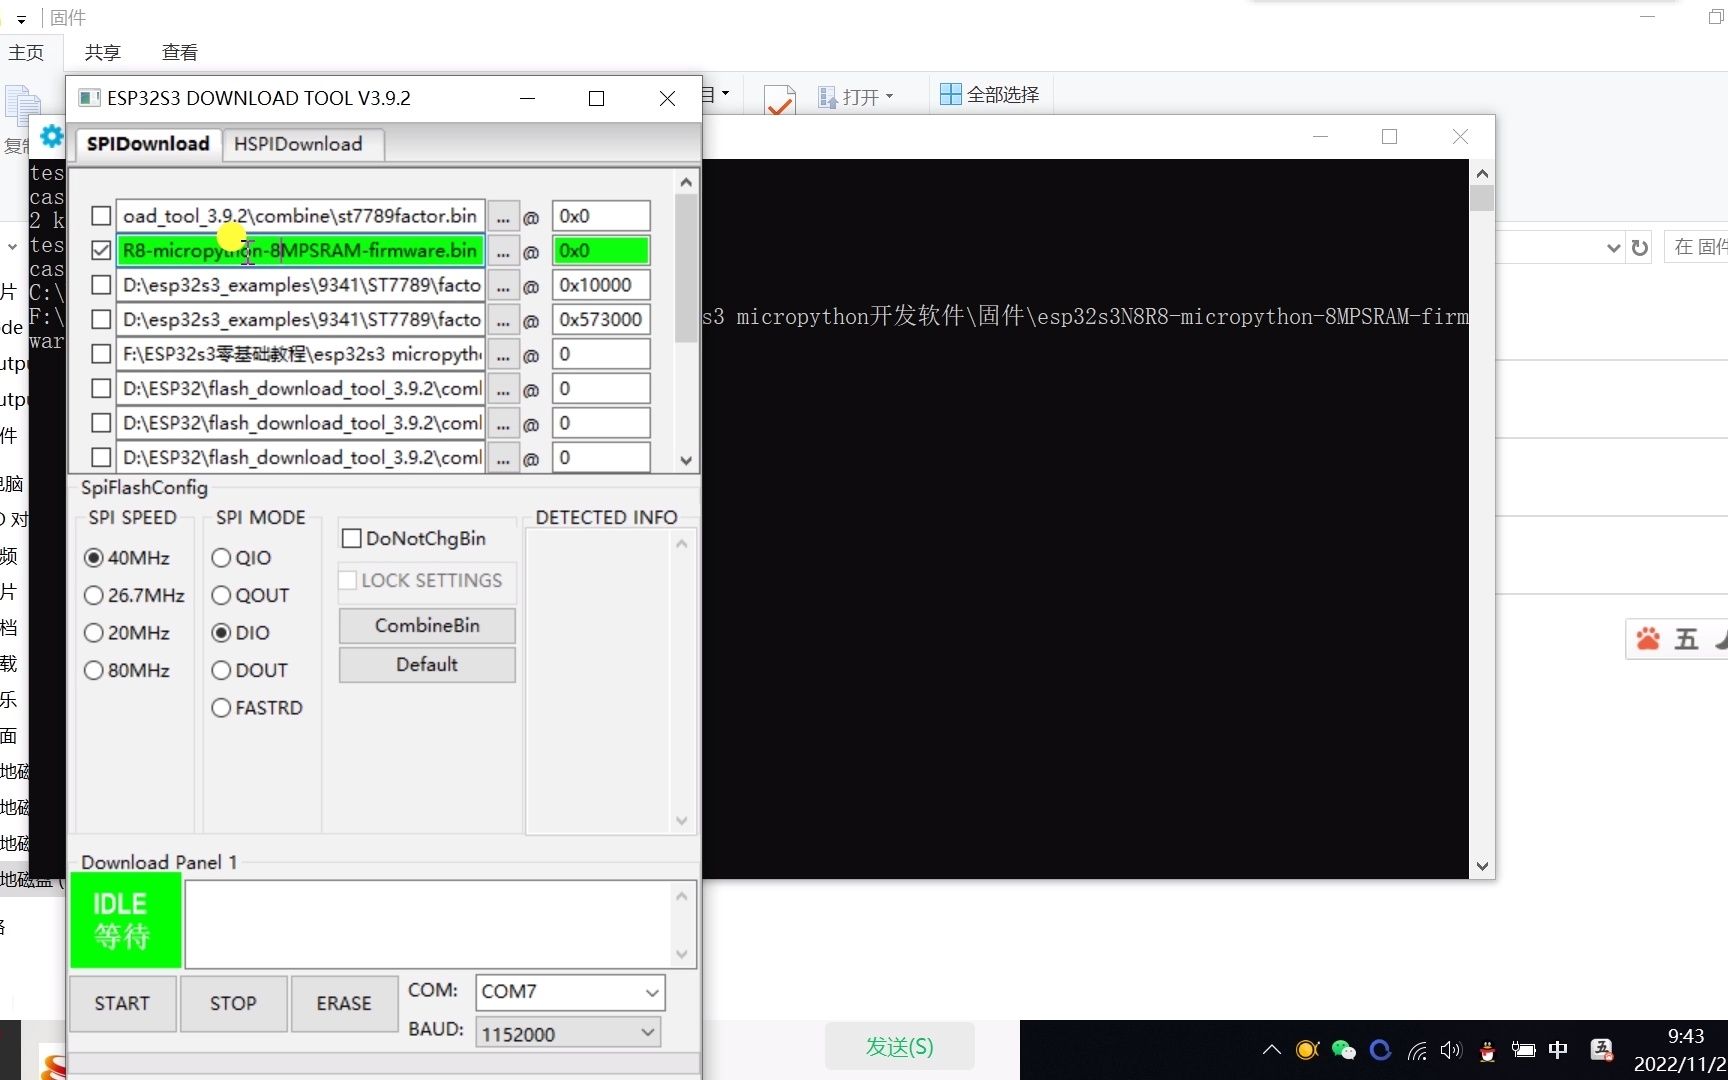Edit the 0x0 address of firmware.bin row
Image resolution: width=1728 pixels, height=1080 pixels.
[601, 251]
